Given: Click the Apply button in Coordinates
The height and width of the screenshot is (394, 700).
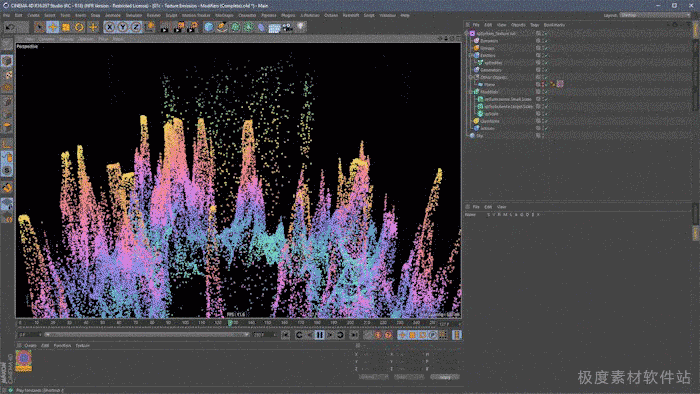Looking at the screenshot, I should coord(445,377).
